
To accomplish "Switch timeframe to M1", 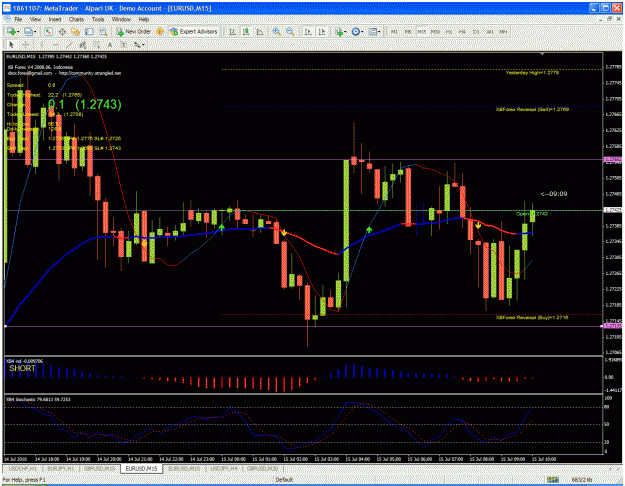I will click(395, 31).
